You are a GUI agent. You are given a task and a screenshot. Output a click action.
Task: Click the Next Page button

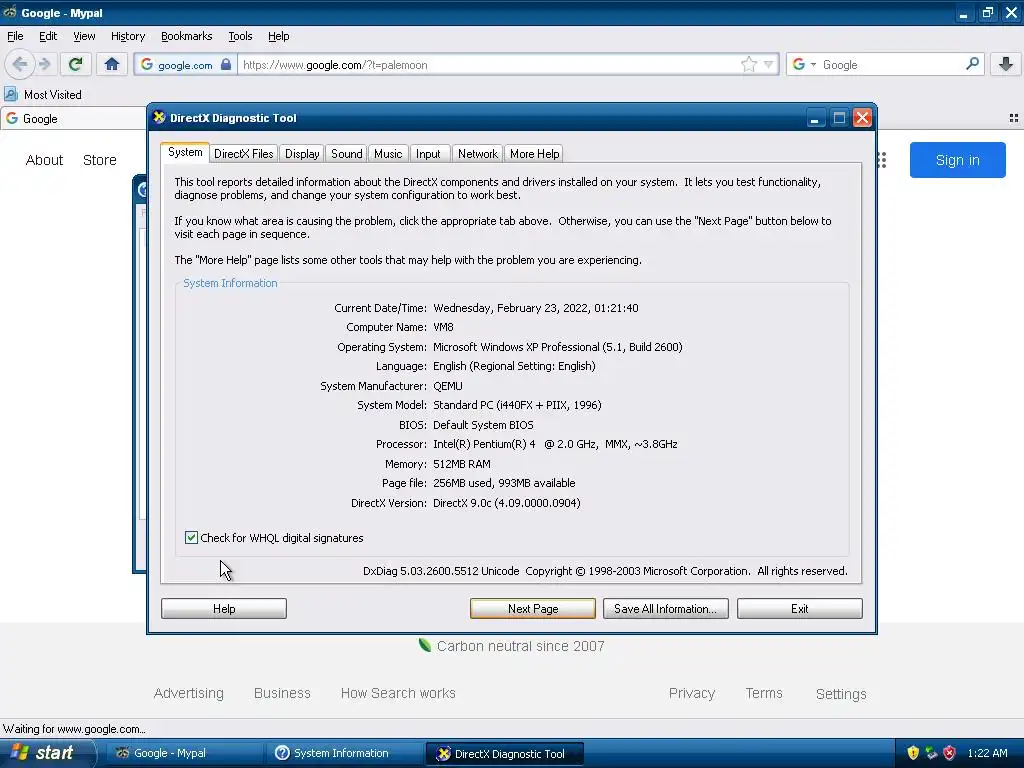click(x=533, y=609)
